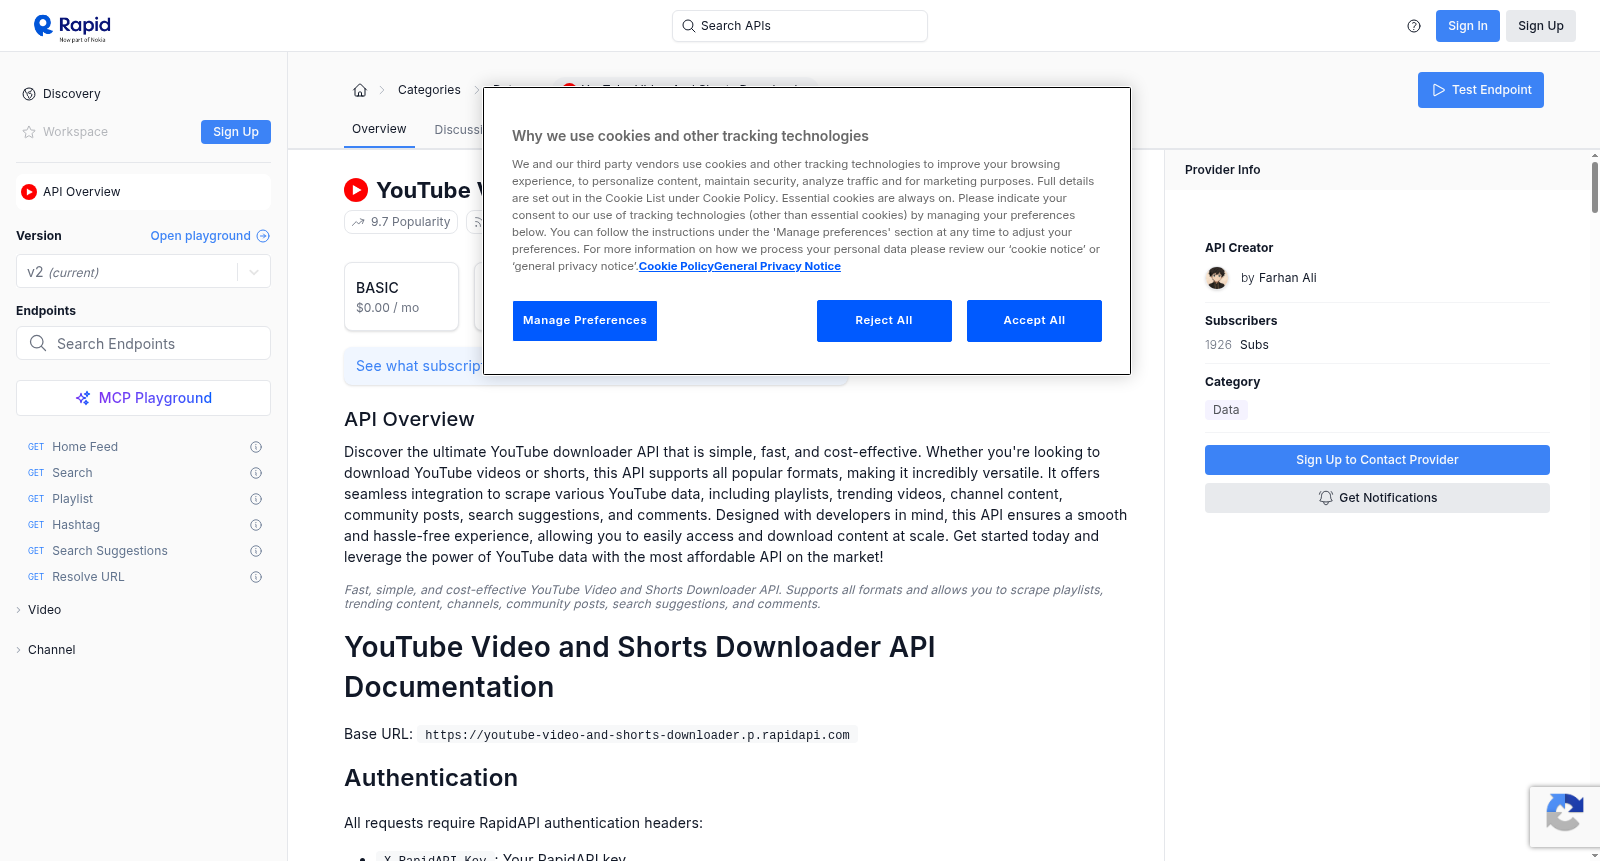The height and width of the screenshot is (861, 1600).
Task: Open info icon for Search Suggestions endpoint
Action: 256,551
